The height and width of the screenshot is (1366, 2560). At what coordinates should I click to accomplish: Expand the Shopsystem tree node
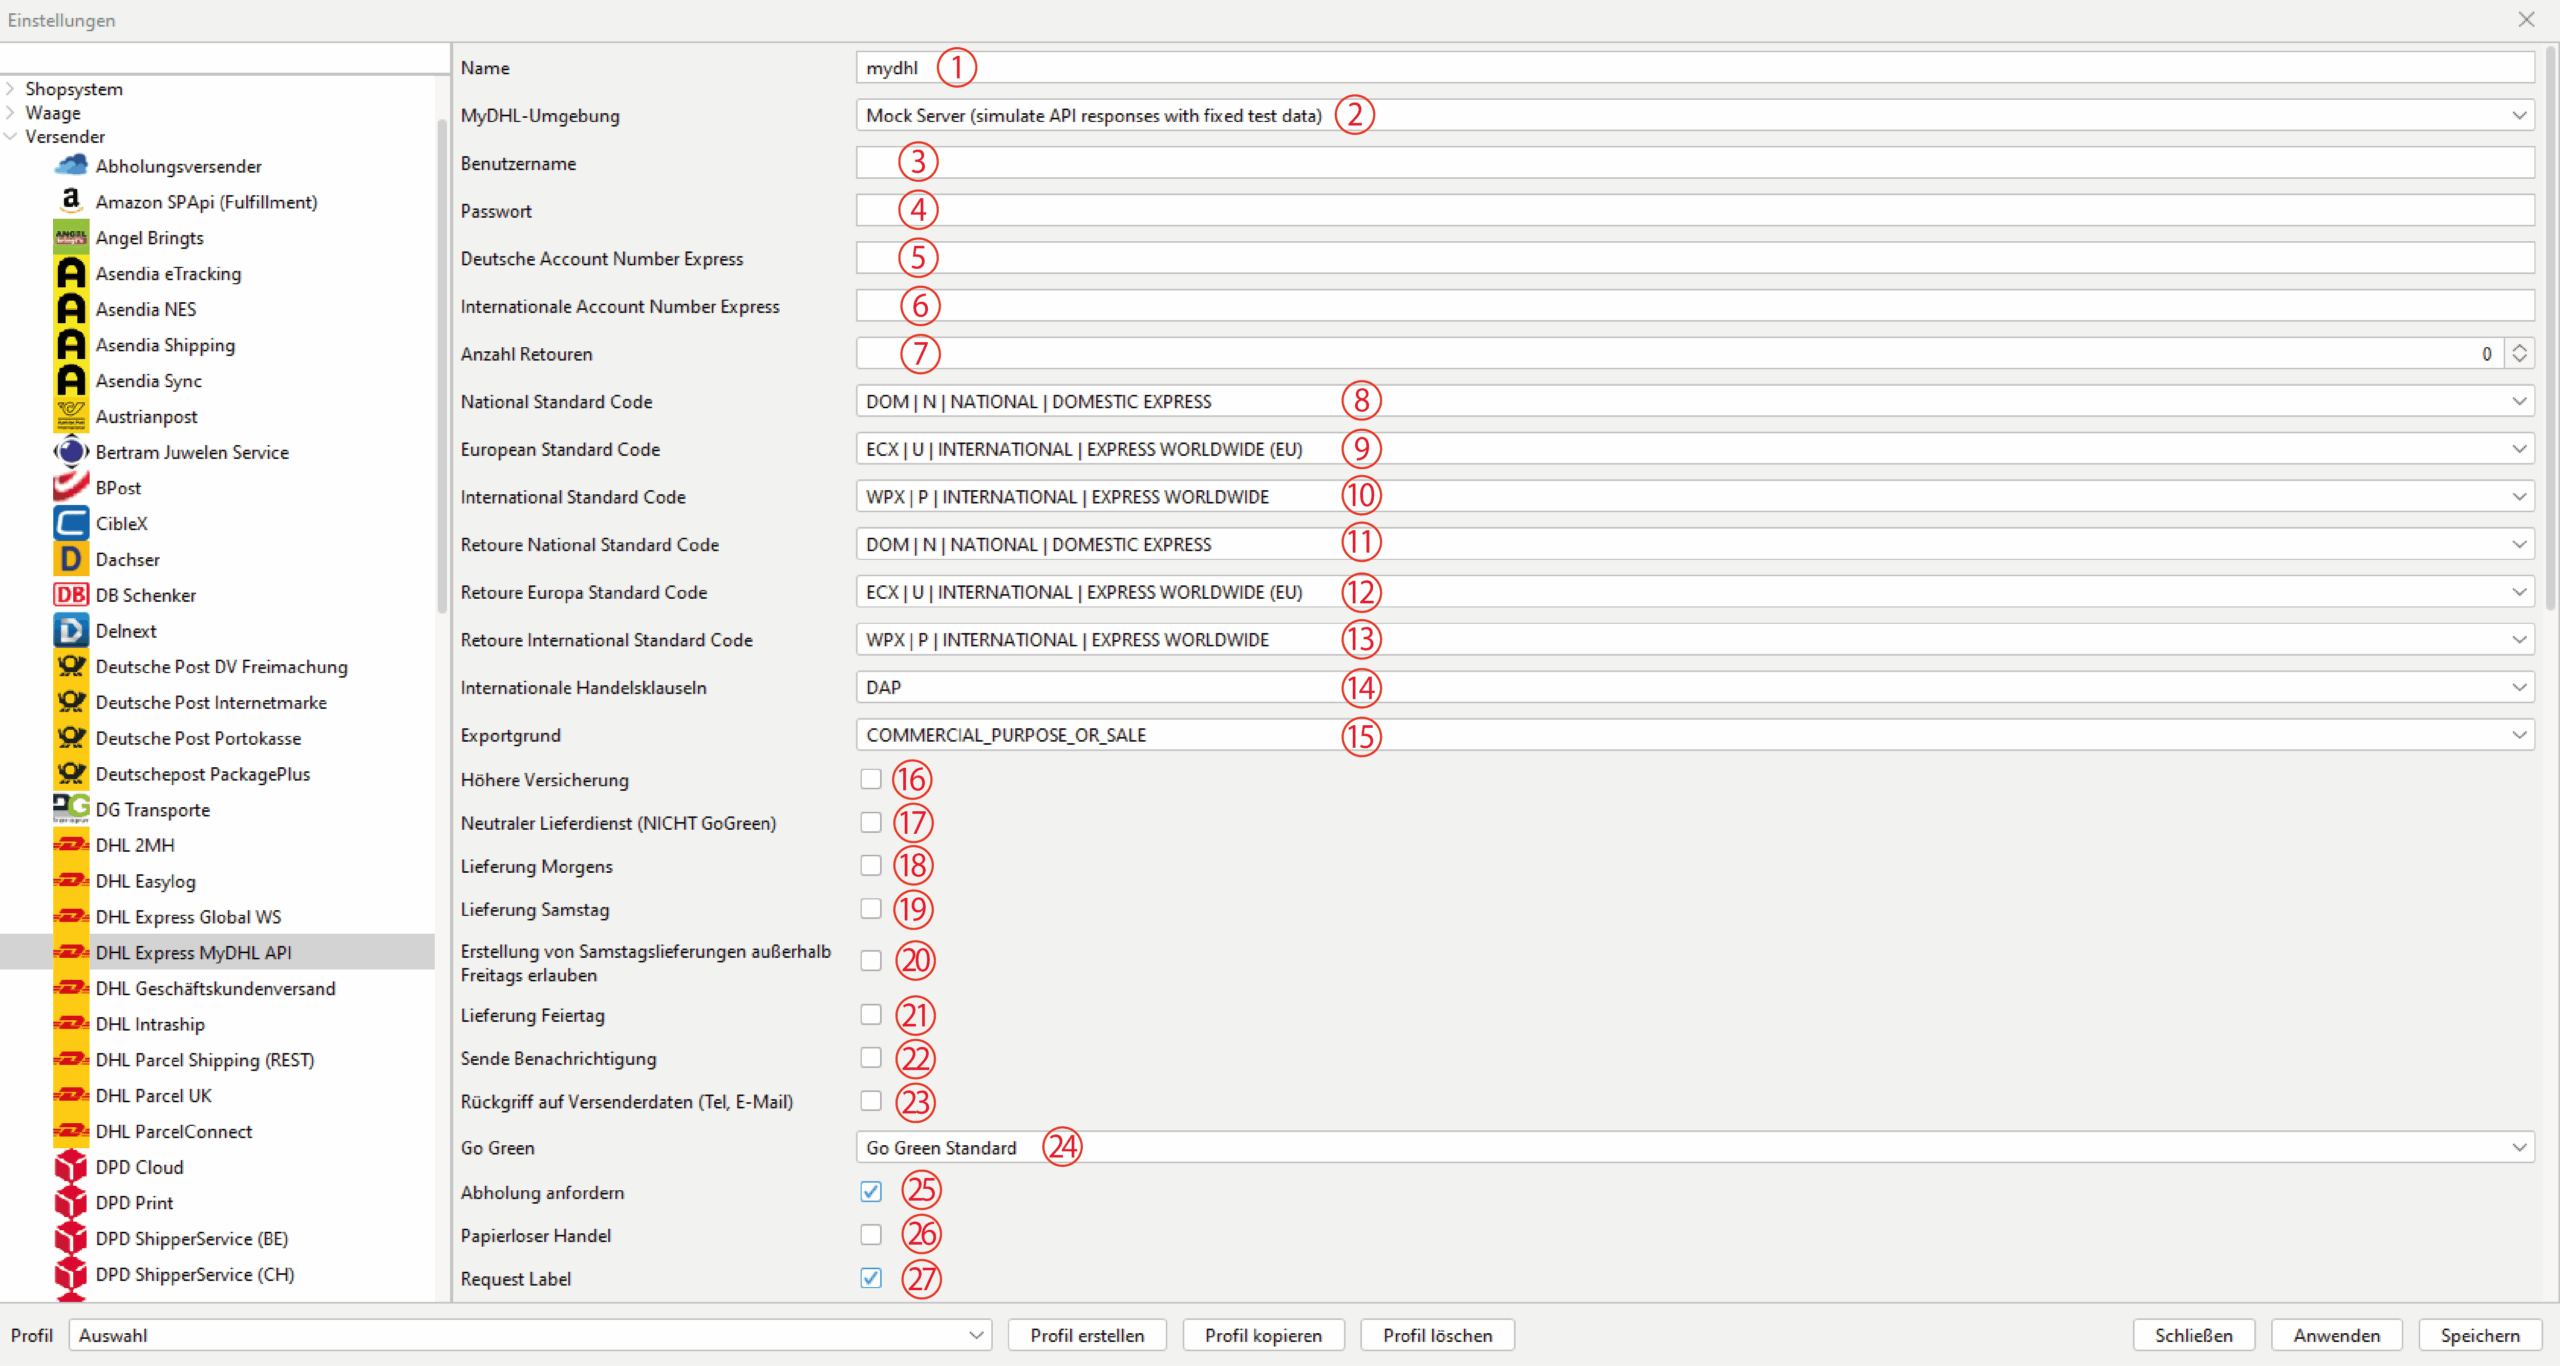11,88
